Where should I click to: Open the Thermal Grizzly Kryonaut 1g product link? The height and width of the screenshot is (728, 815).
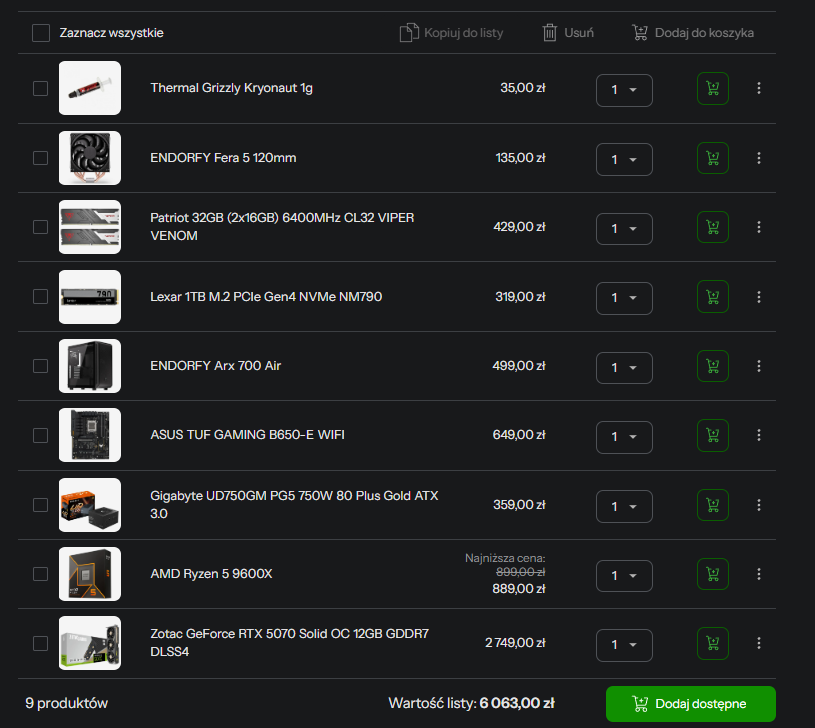pos(231,88)
